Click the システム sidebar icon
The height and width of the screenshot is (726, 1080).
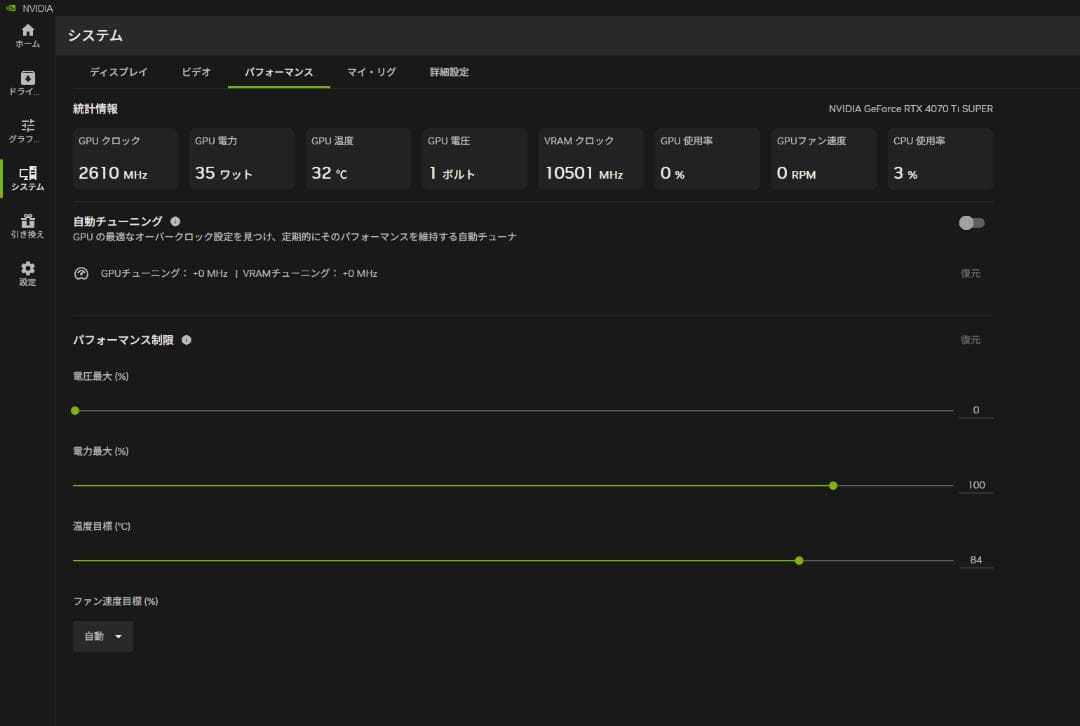(x=27, y=172)
